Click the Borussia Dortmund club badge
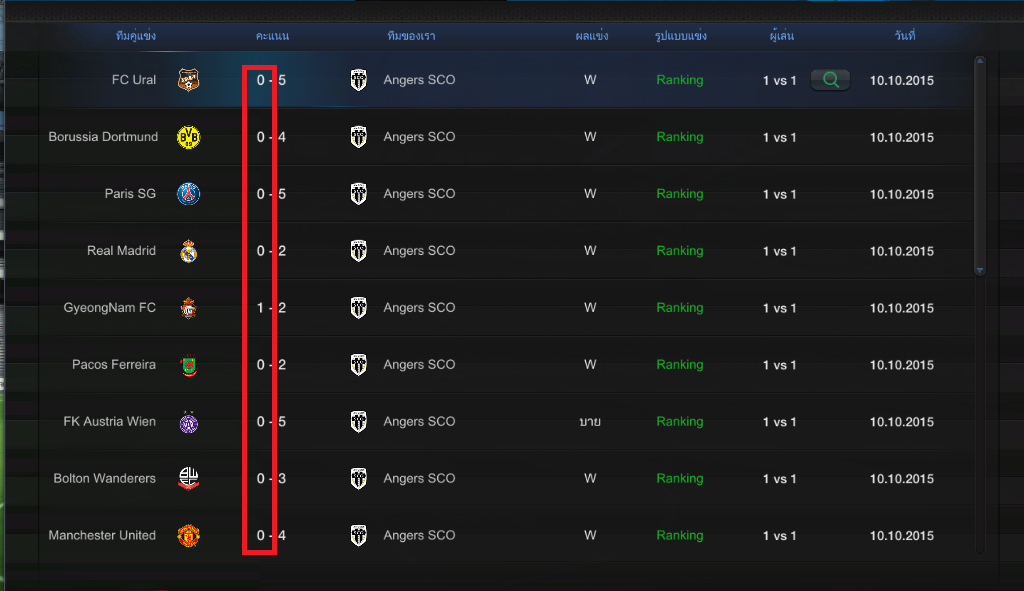 click(x=188, y=137)
